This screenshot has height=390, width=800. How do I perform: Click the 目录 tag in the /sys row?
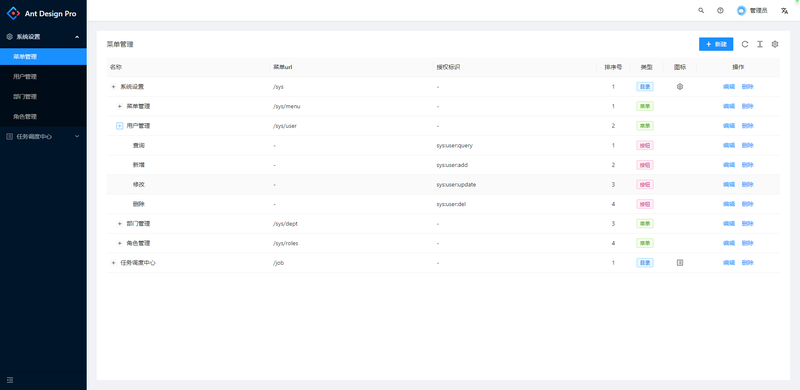tap(645, 87)
